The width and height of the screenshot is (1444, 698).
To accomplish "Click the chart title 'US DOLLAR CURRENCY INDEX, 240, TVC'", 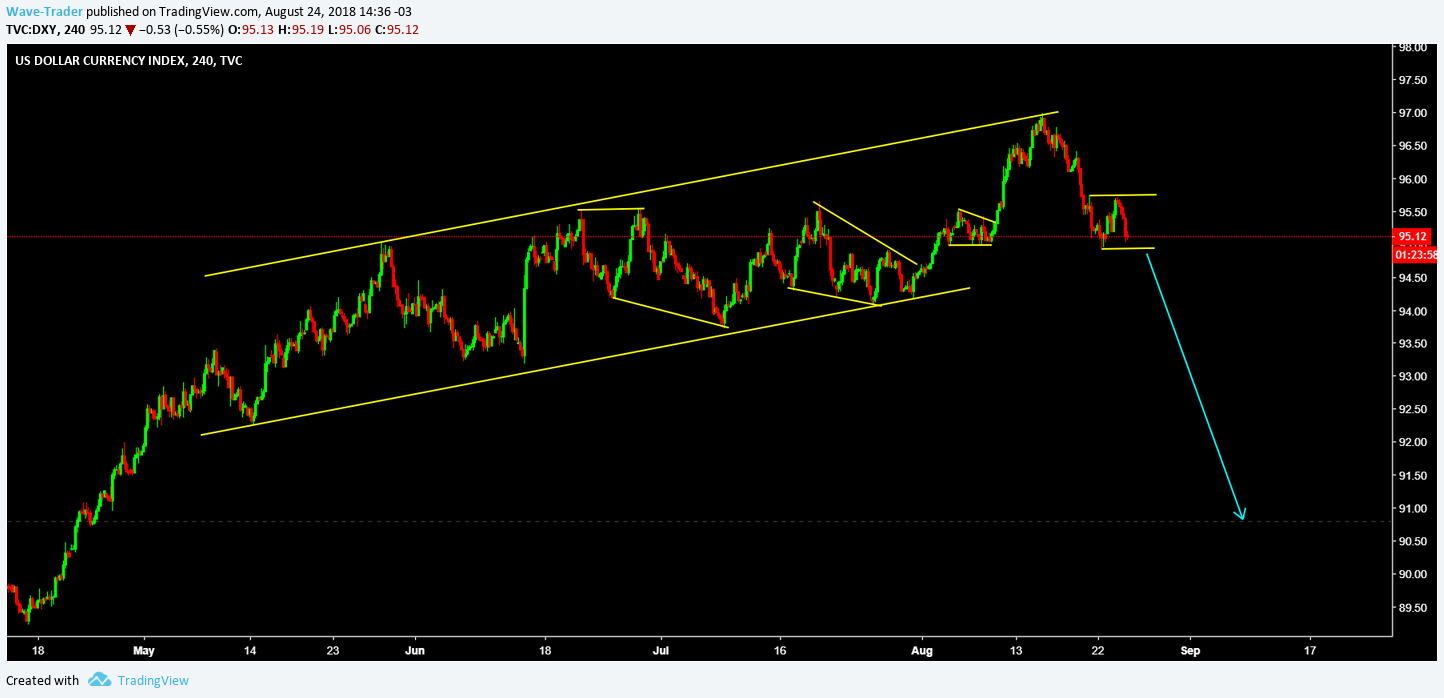I will [128, 60].
